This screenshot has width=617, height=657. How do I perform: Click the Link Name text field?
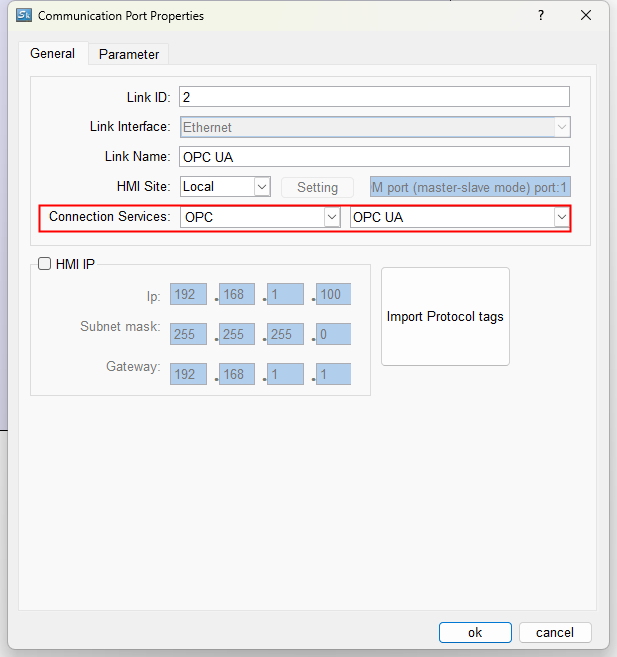click(x=373, y=157)
